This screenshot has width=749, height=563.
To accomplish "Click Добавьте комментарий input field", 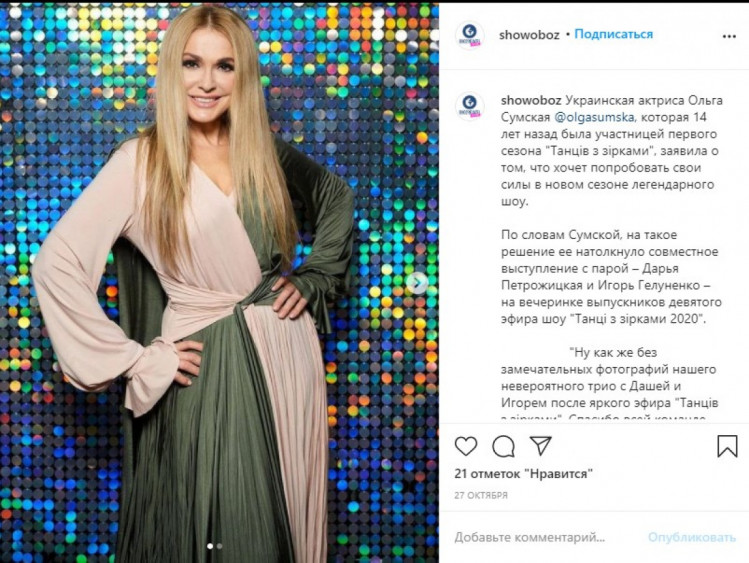I will point(547,537).
